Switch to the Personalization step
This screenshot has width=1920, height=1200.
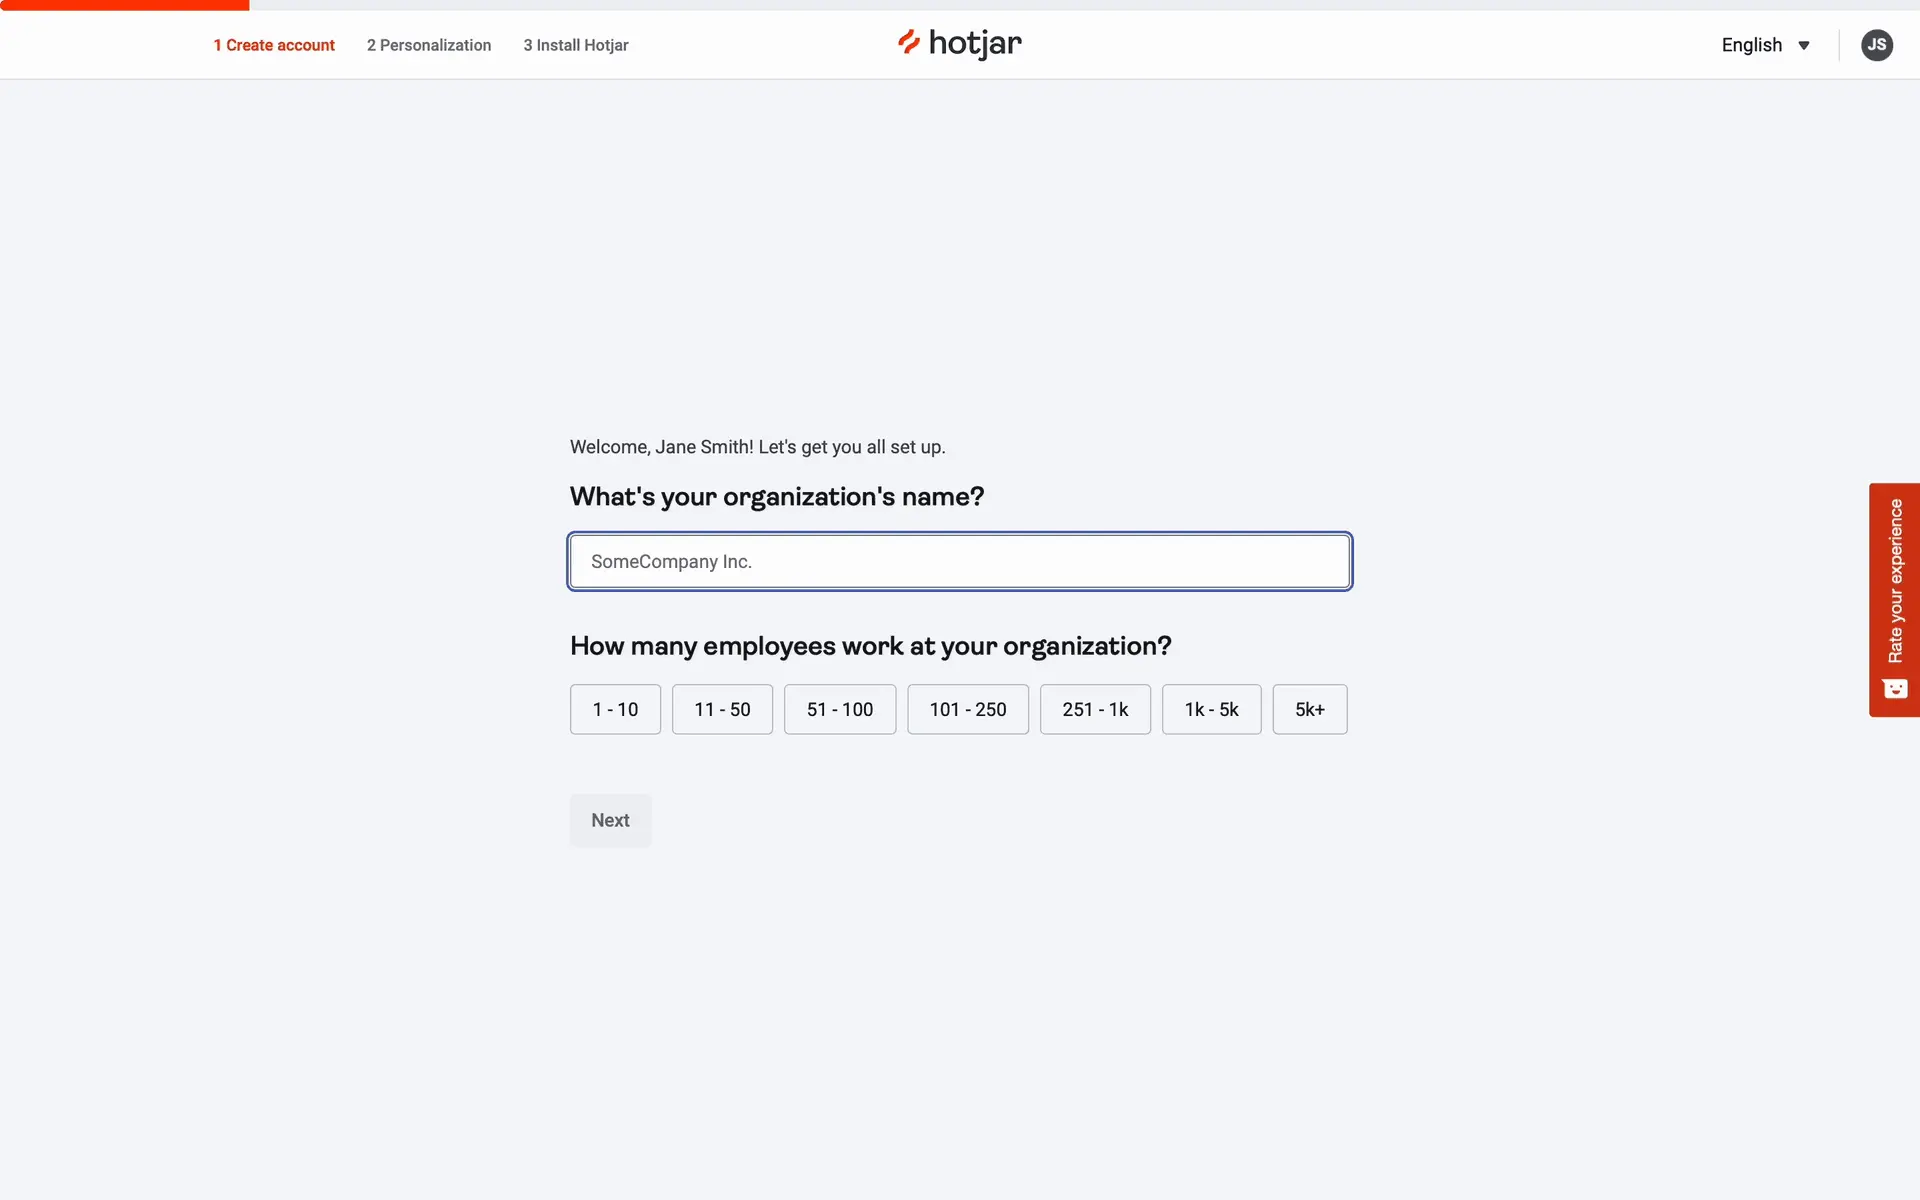point(429,45)
